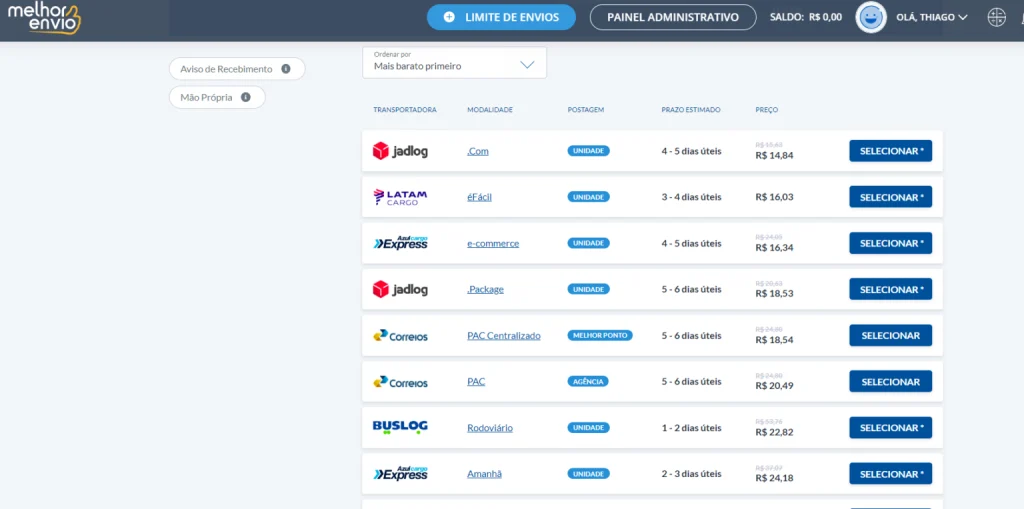The height and width of the screenshot is (509, 1024).
Task: Click '3 - 4 dias úteis' delivery estimate
Action: (692, 197)
